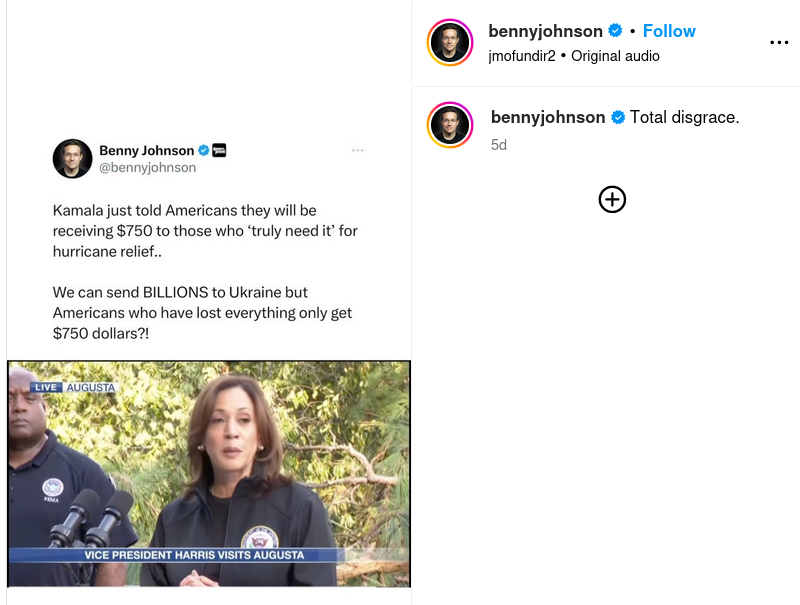The image size is (800, 605).
Task: Click the black affiliate badge in the tweet
Action: pyautogui.click(x=219, y=151)
